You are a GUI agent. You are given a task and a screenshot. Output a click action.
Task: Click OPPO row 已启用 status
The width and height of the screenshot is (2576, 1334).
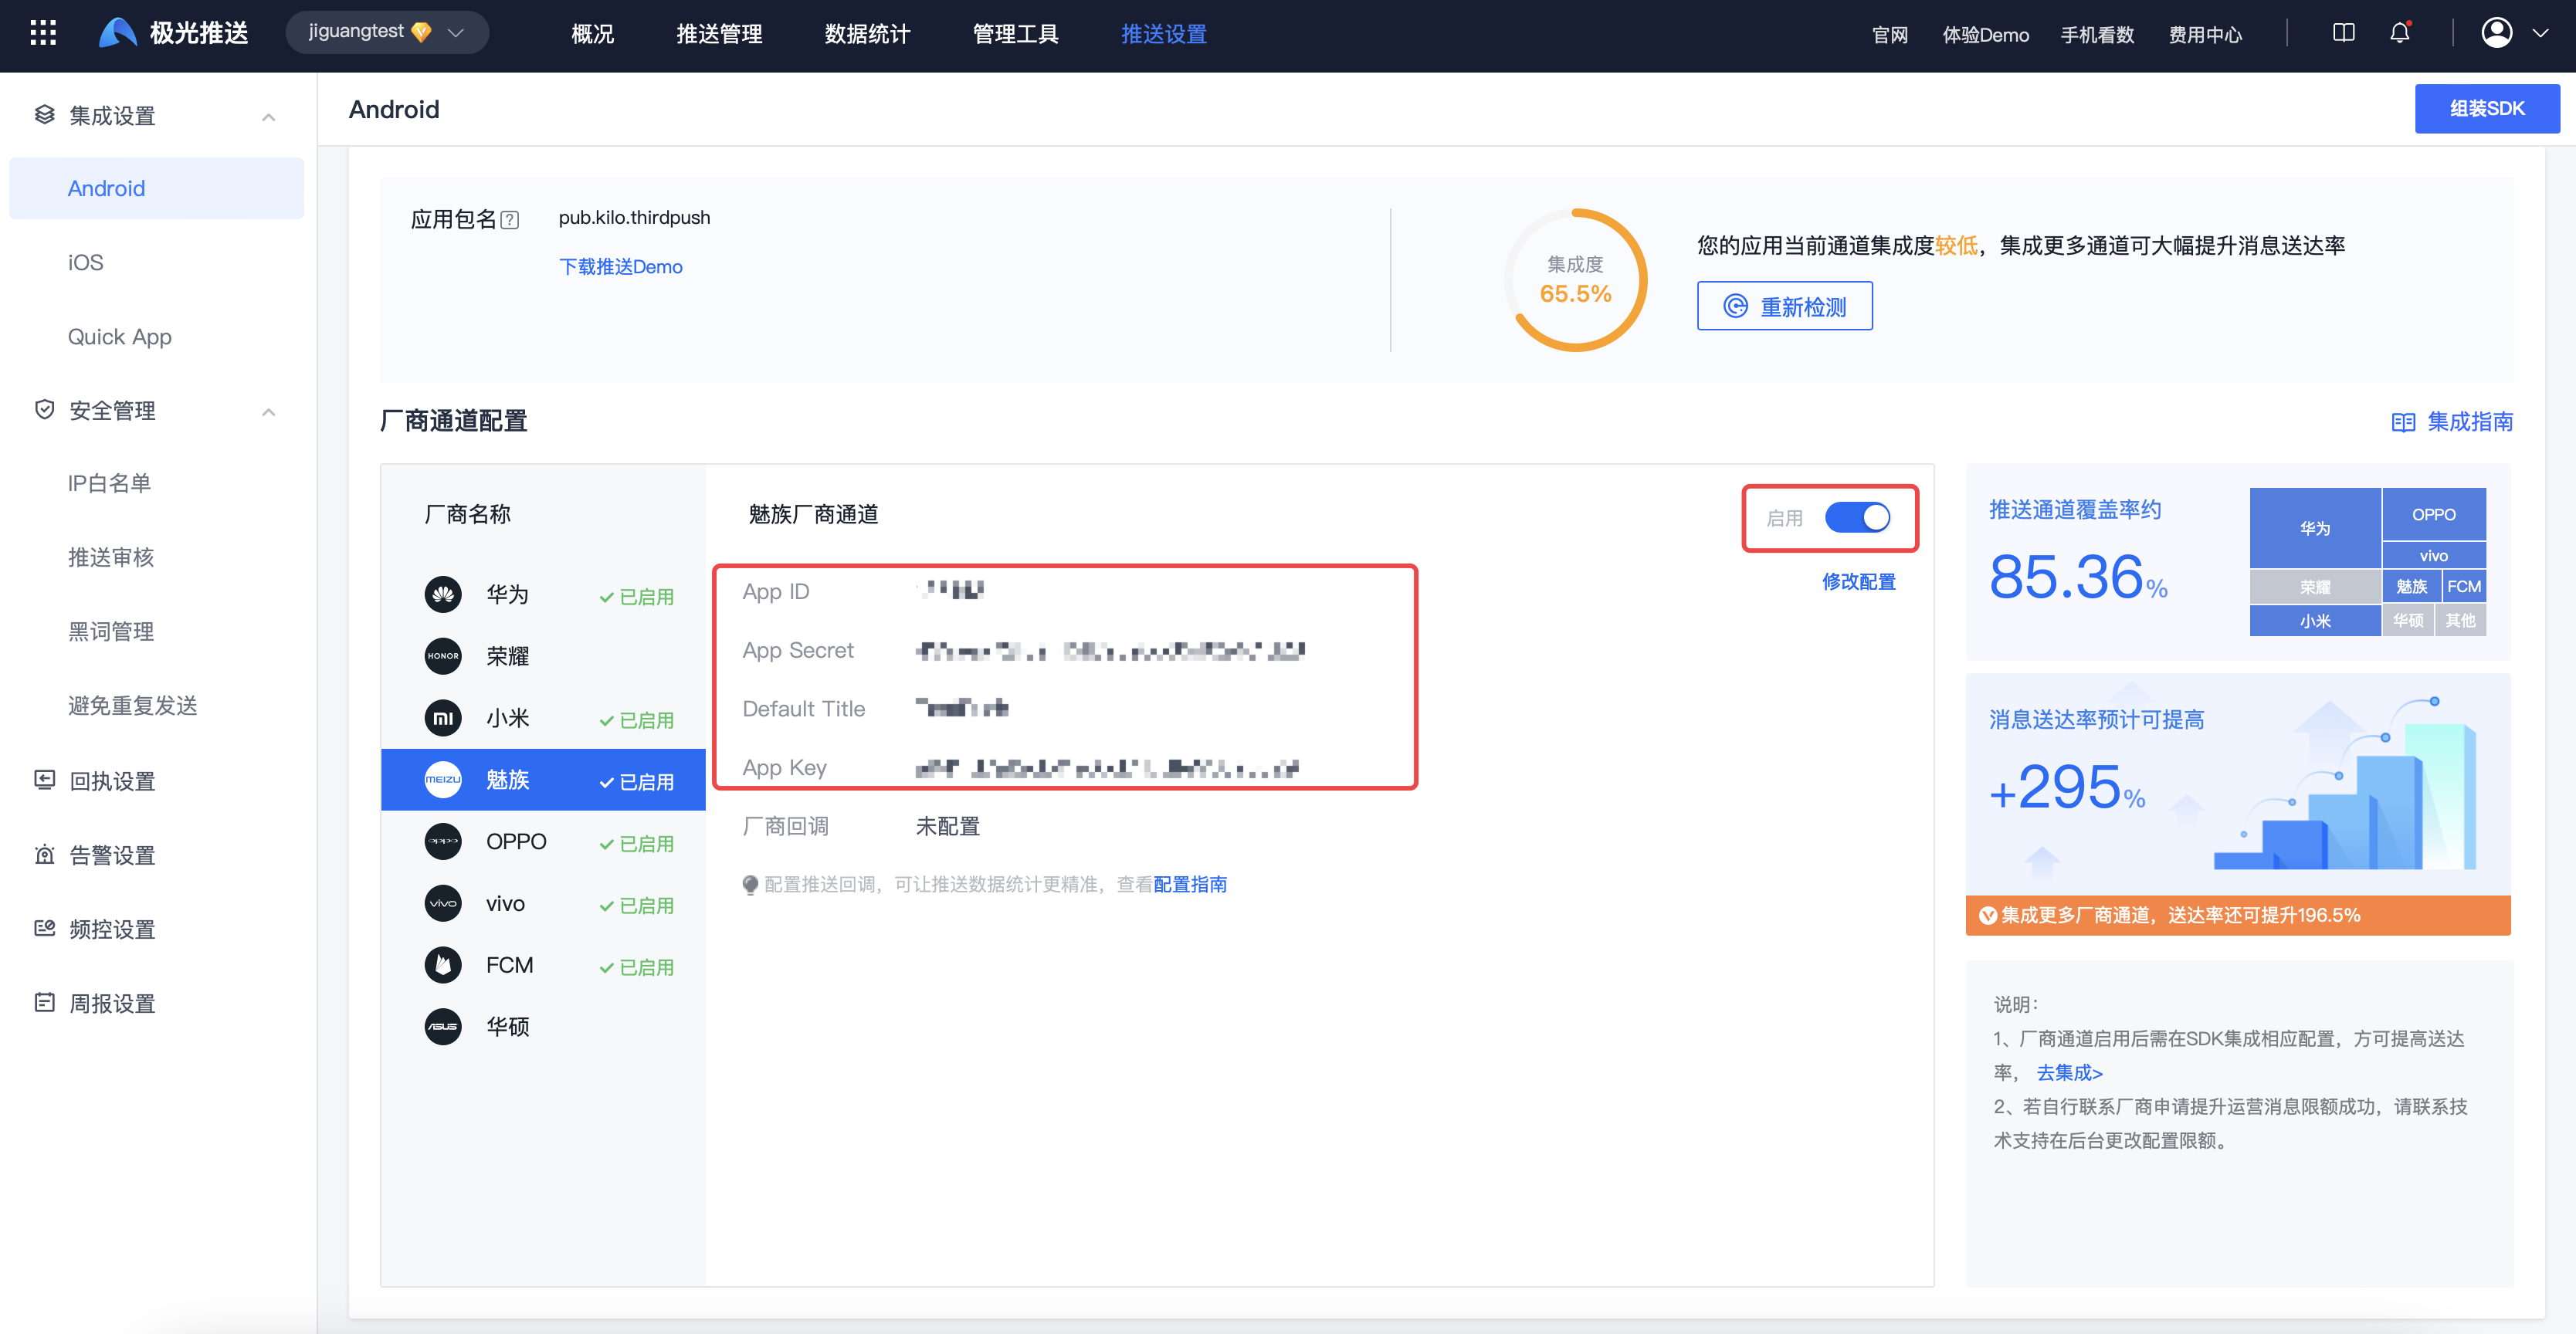pos(636,844)
